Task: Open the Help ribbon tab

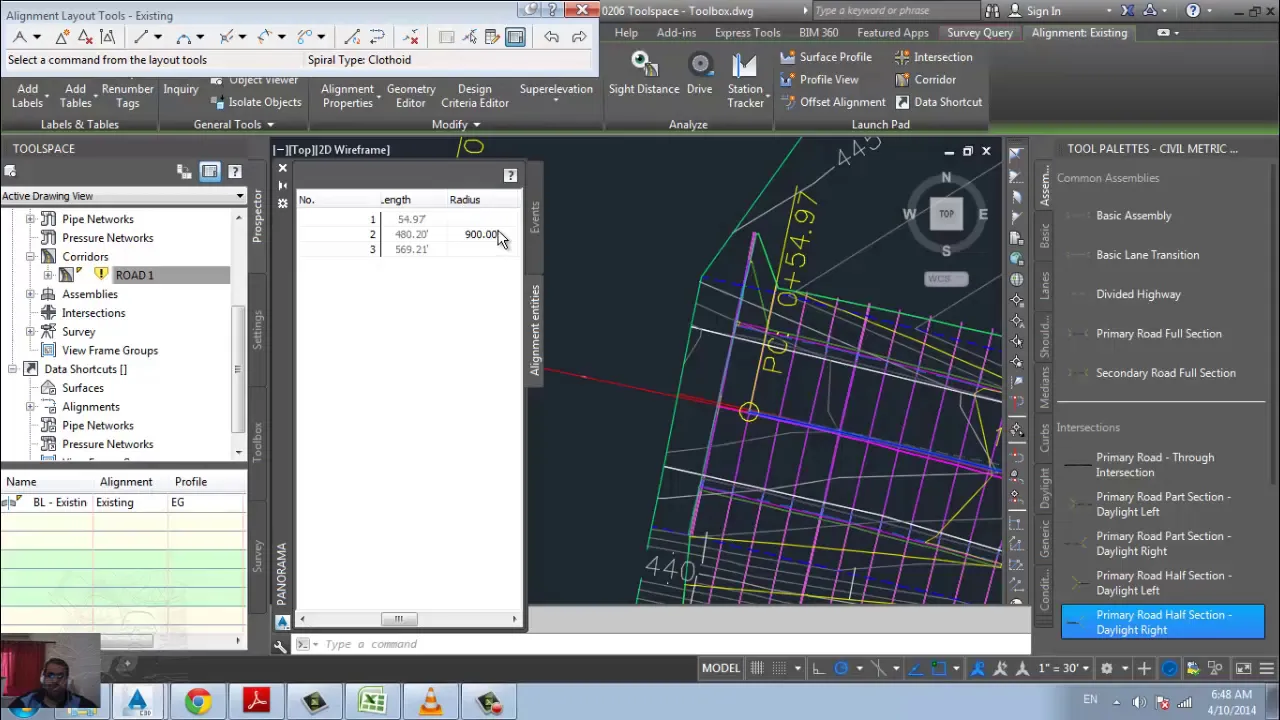Action: (x=626, y=33)
